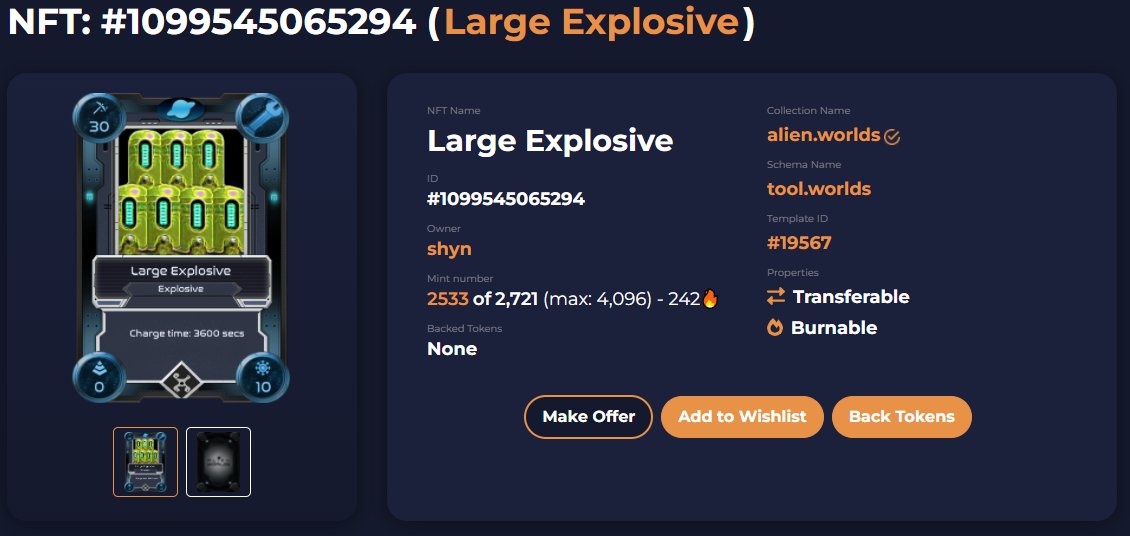
Task: Click the Transferable property label
Action: 851,296
